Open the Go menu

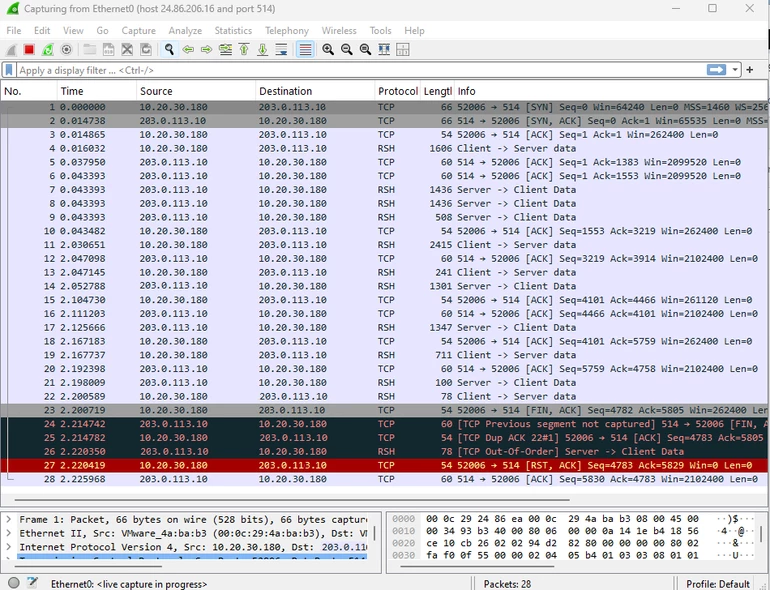[x=102, y=30]
